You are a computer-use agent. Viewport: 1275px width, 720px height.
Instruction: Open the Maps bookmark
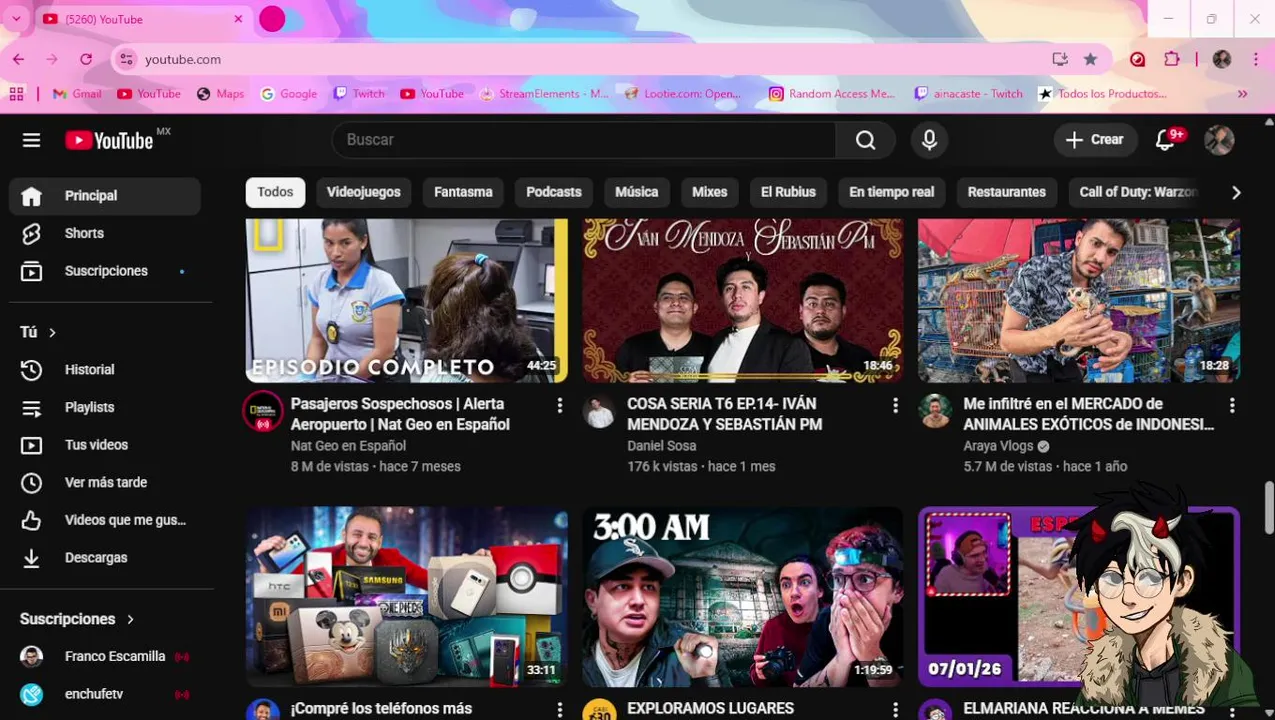(220, 93)
